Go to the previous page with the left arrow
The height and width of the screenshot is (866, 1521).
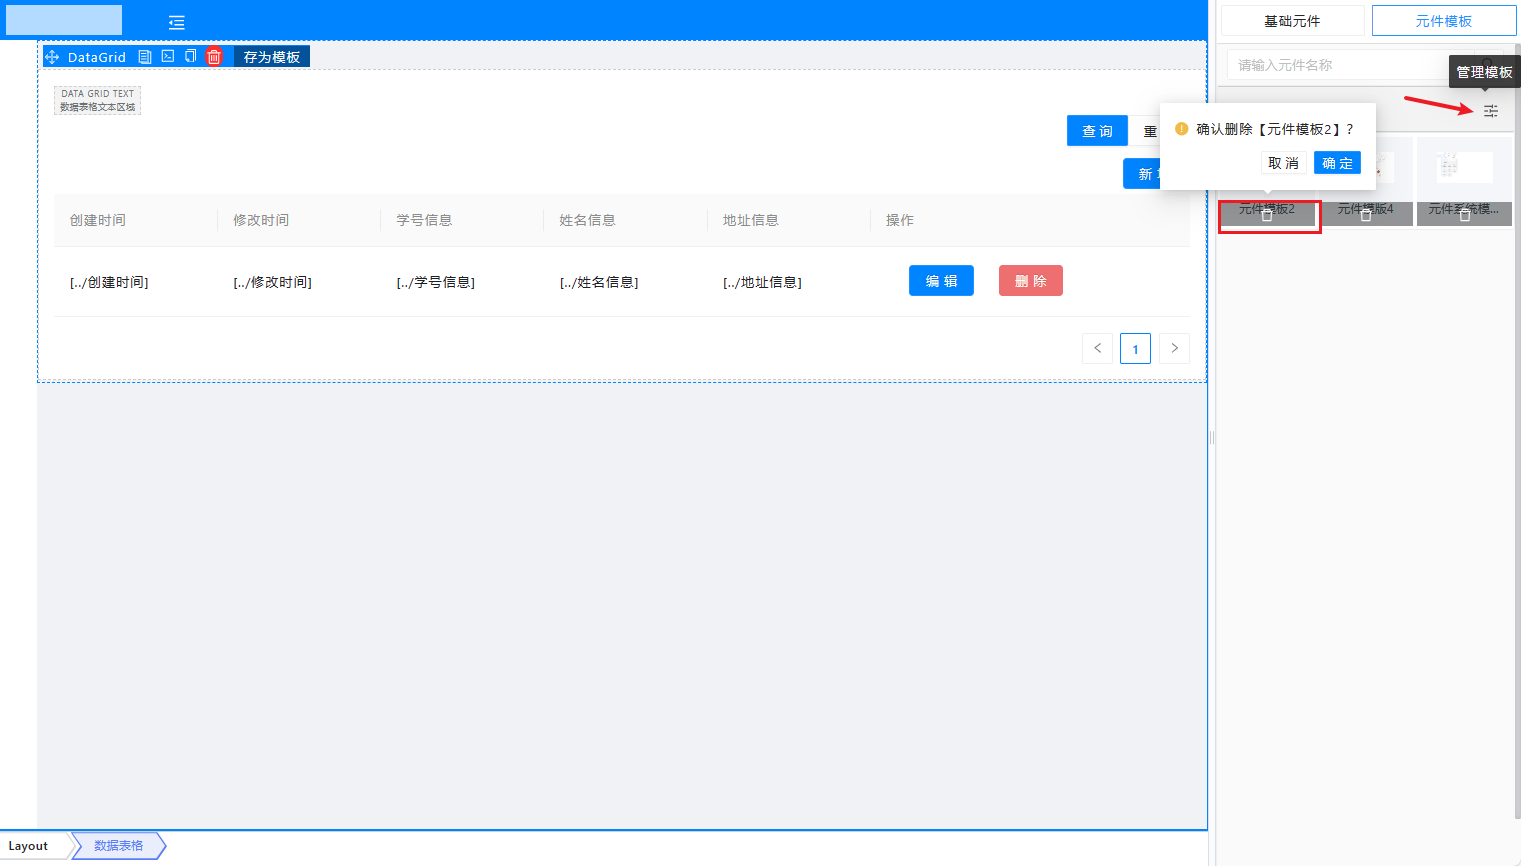pyautogui.click(x=1097, y=348)
